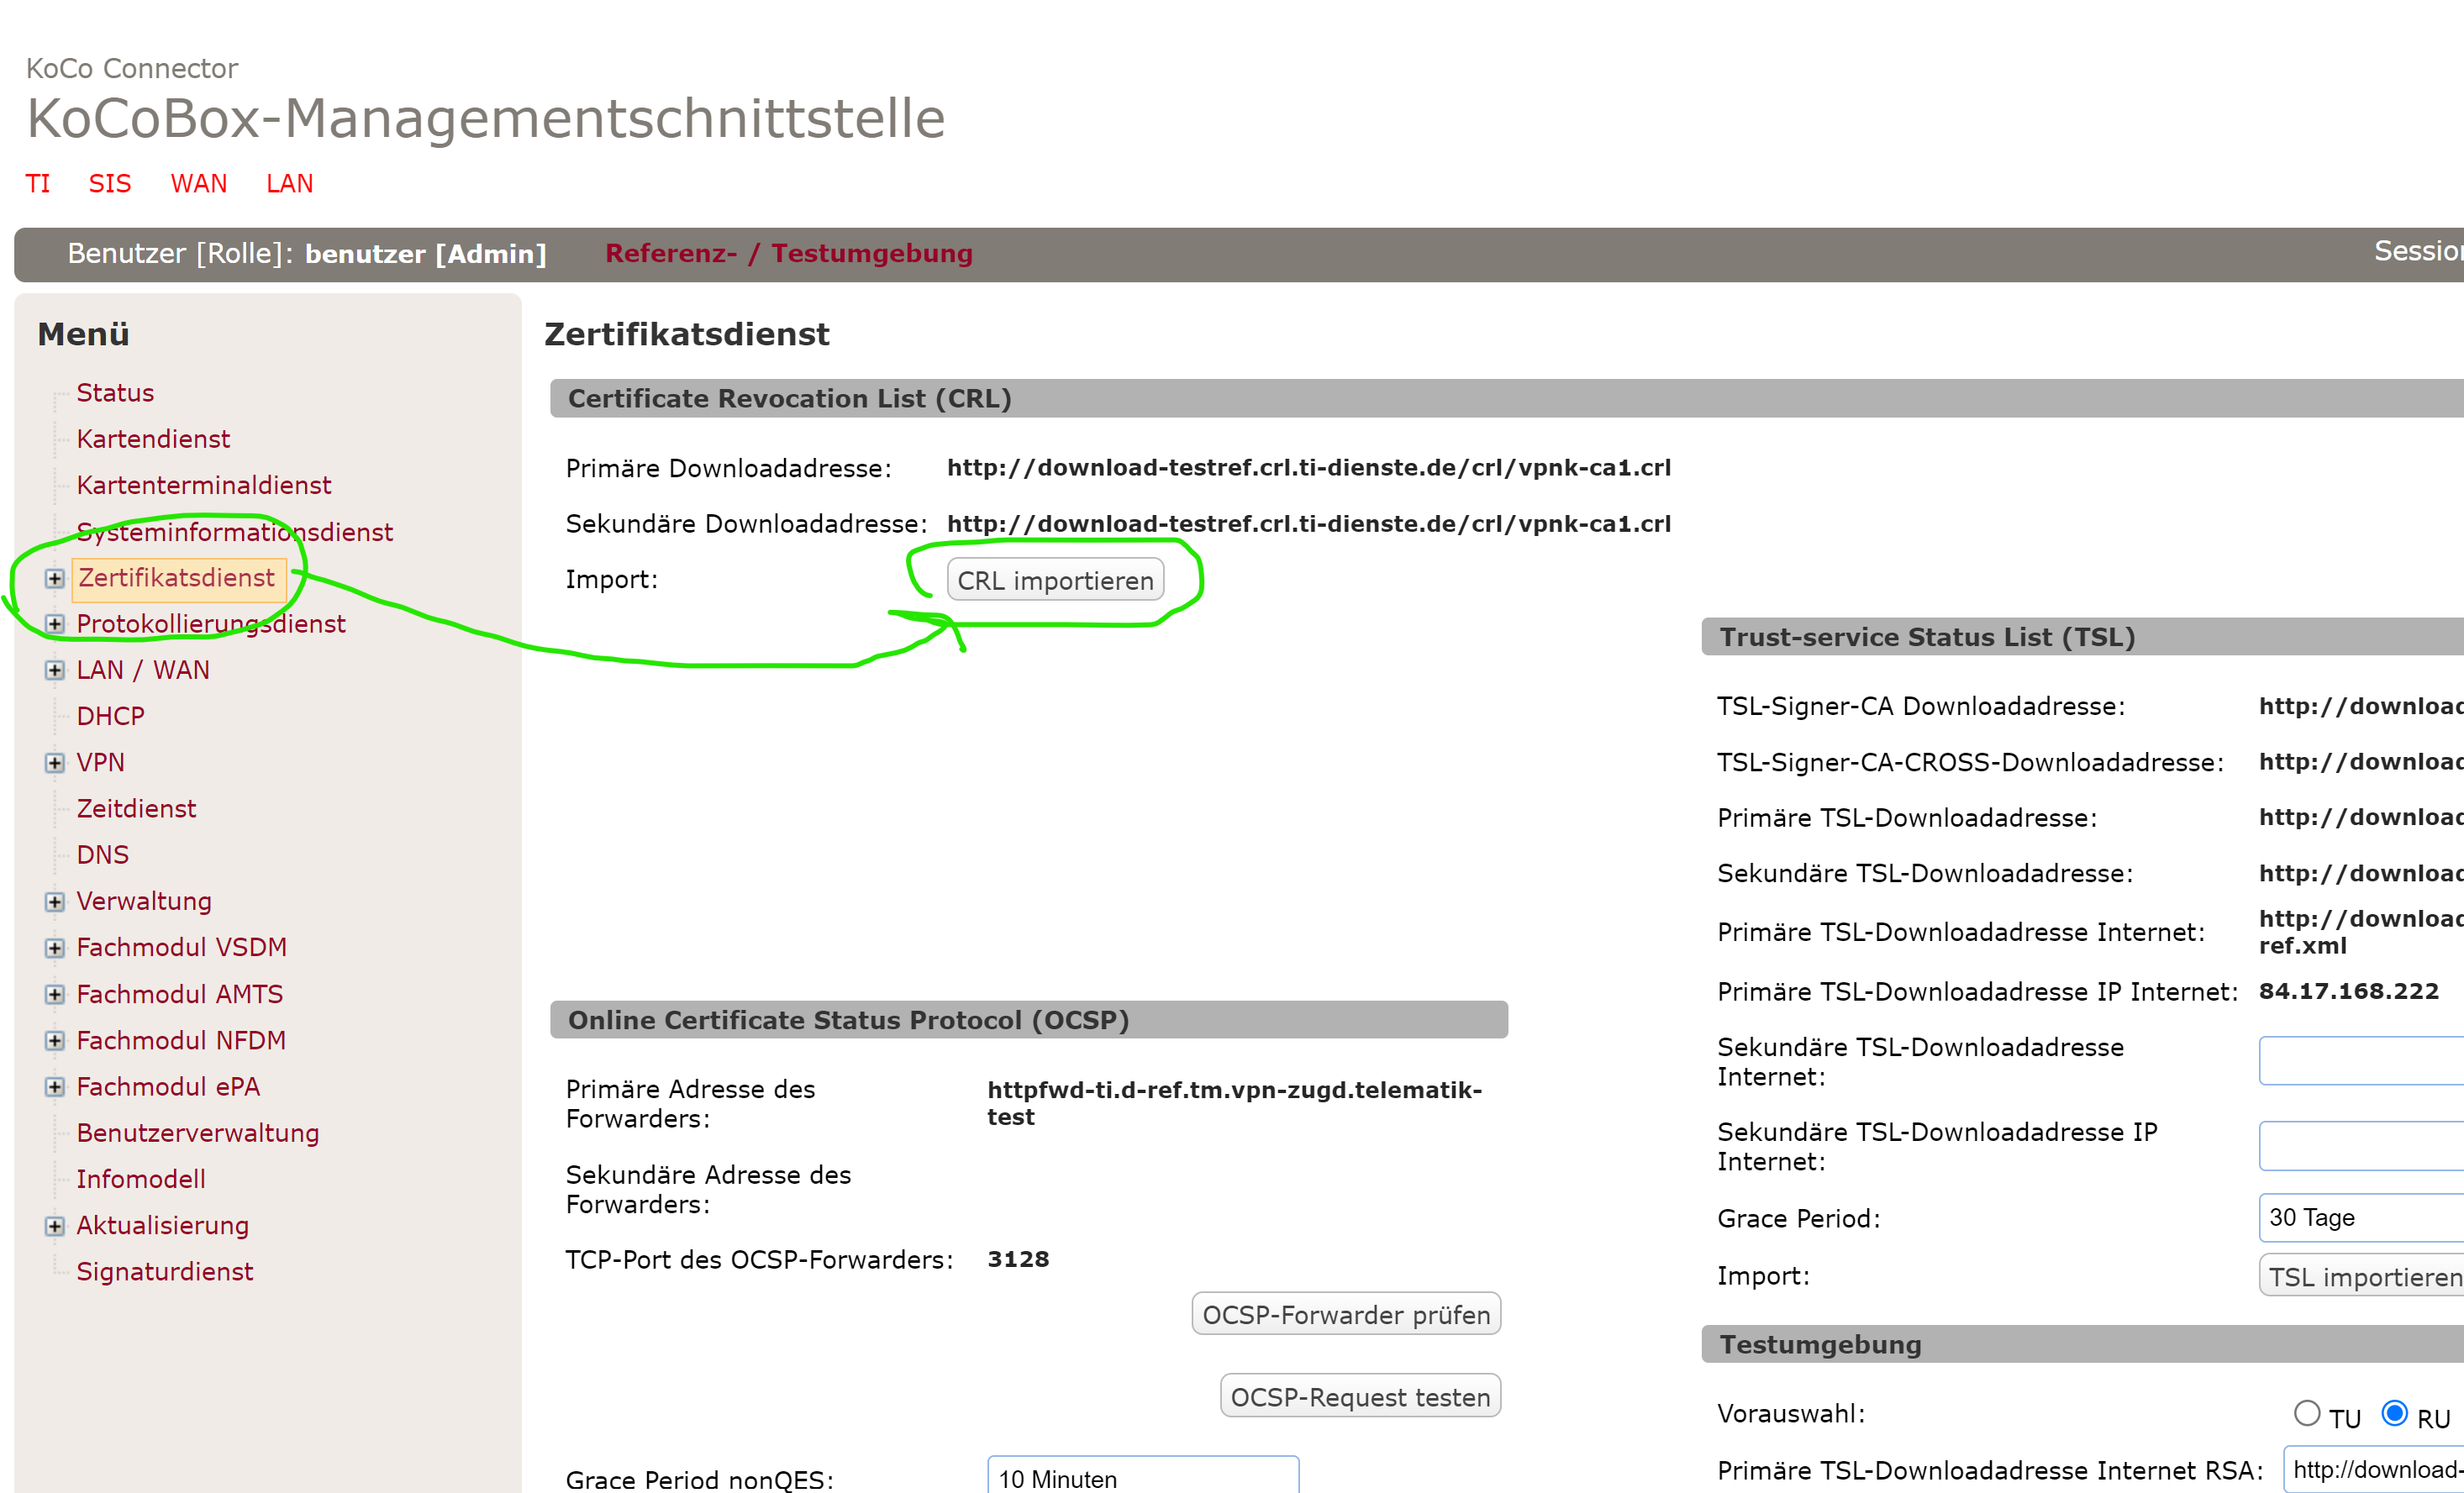The height and width of the screenshot is (1493, 2464).
Task: Open Kartenterminaldienst menu entry
Action: [x=203, y=486]
